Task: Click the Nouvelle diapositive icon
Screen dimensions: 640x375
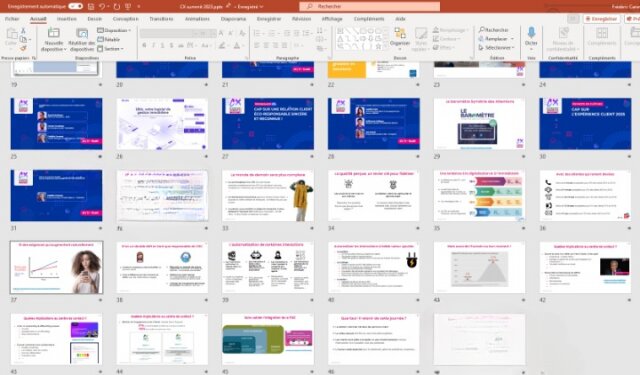Action: click(53, 33)
